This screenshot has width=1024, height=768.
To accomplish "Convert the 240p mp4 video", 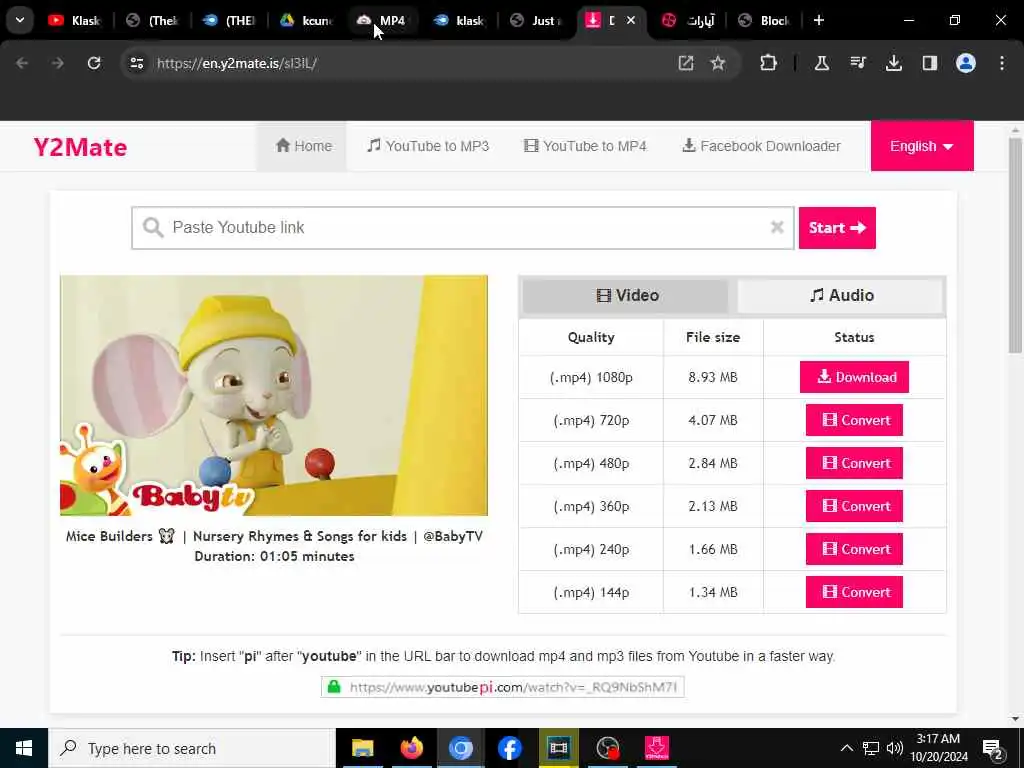I will coord(854,549).
